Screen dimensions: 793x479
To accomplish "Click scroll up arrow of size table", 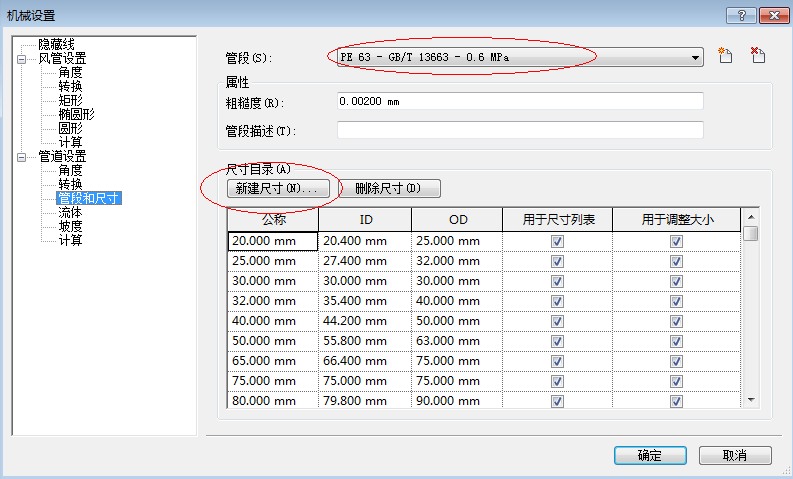I will pyautogui.click(x=751, y=217).
